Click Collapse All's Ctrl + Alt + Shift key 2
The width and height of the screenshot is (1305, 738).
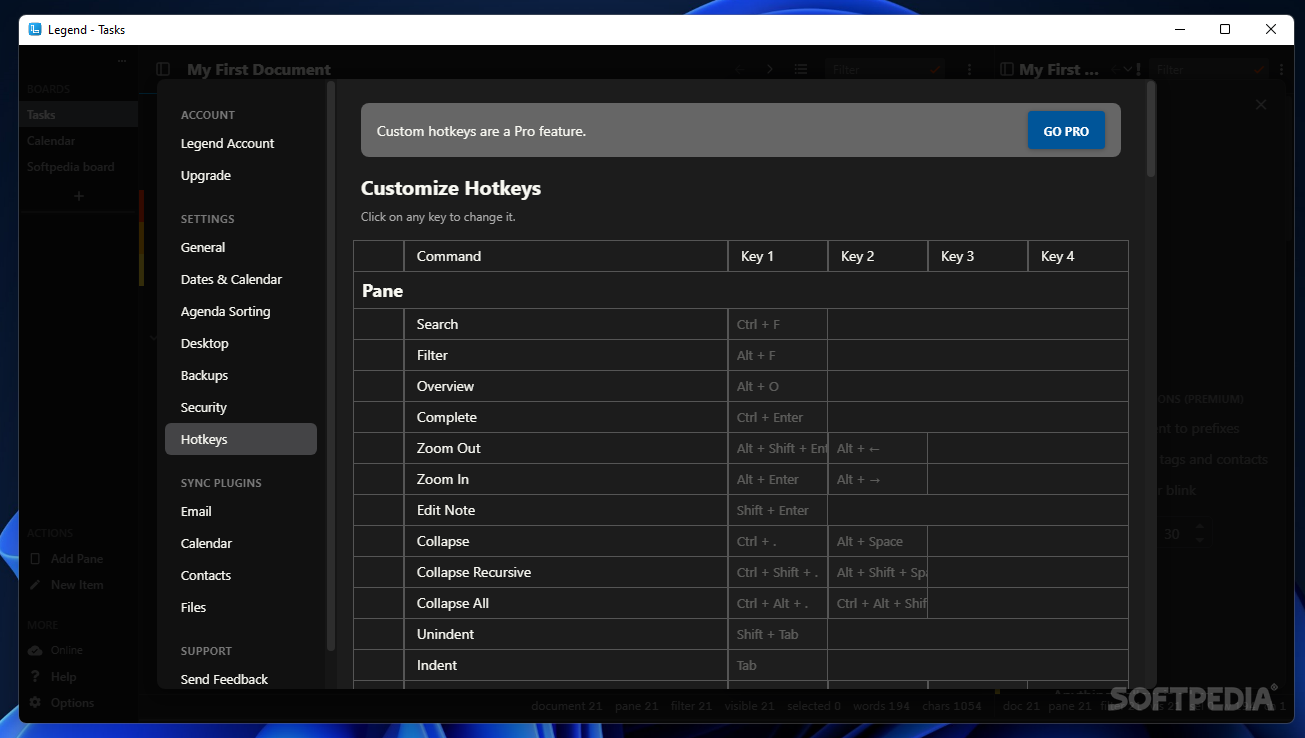coord(878,603)
